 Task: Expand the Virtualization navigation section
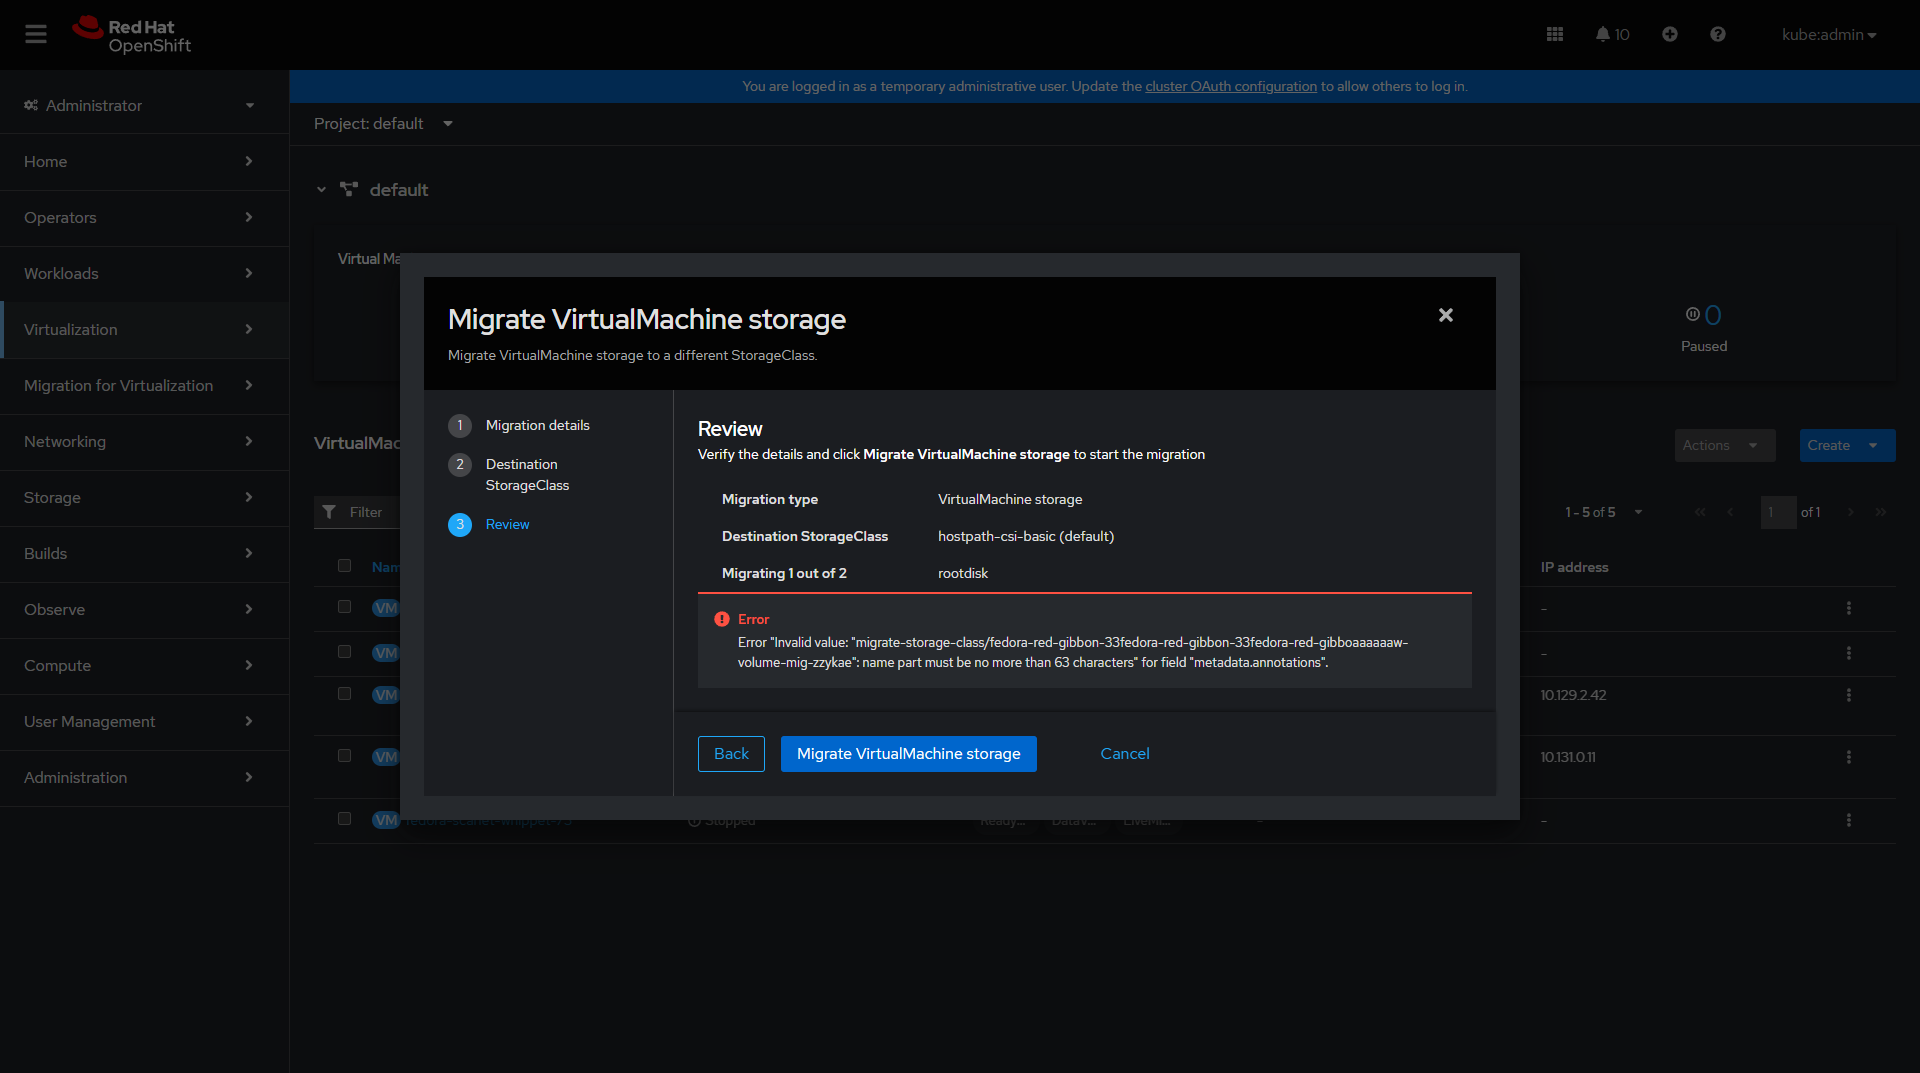144,330
